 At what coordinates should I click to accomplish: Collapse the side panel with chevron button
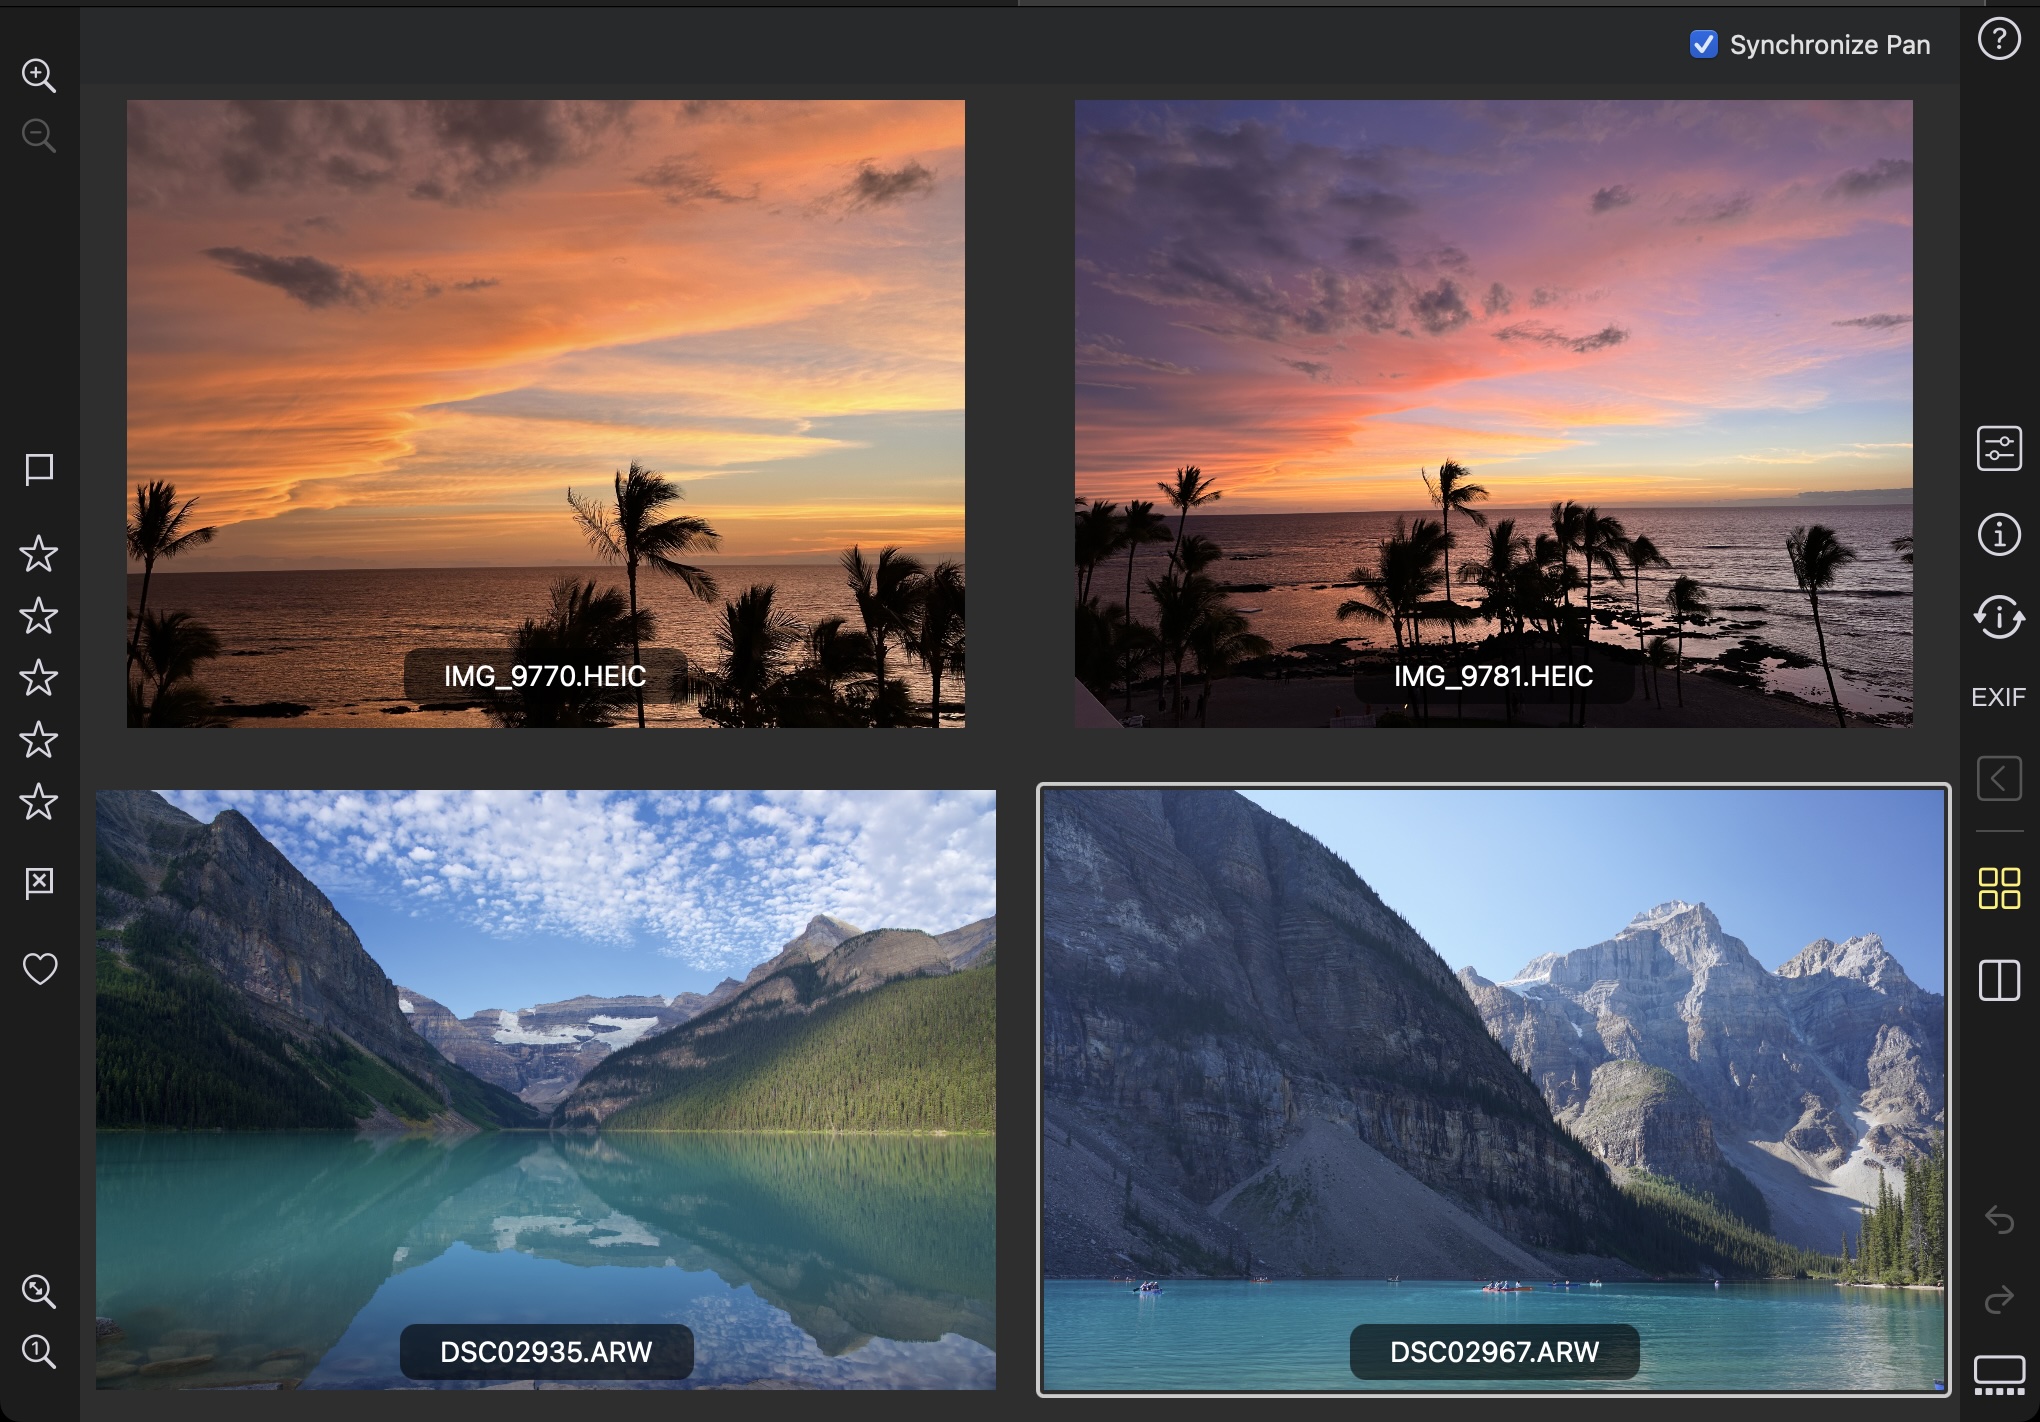click(x=1998, y=778)
